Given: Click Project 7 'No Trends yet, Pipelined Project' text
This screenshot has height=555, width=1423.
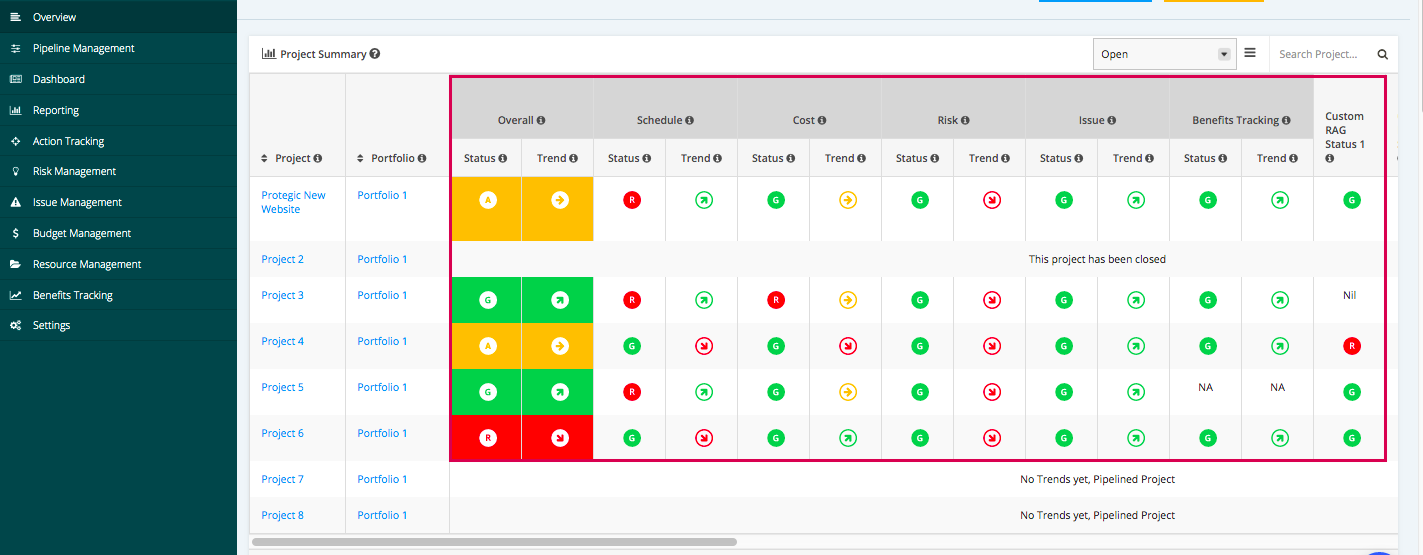Looking at the screenshot, I should pyautogui.click(x=1097, y=479).
